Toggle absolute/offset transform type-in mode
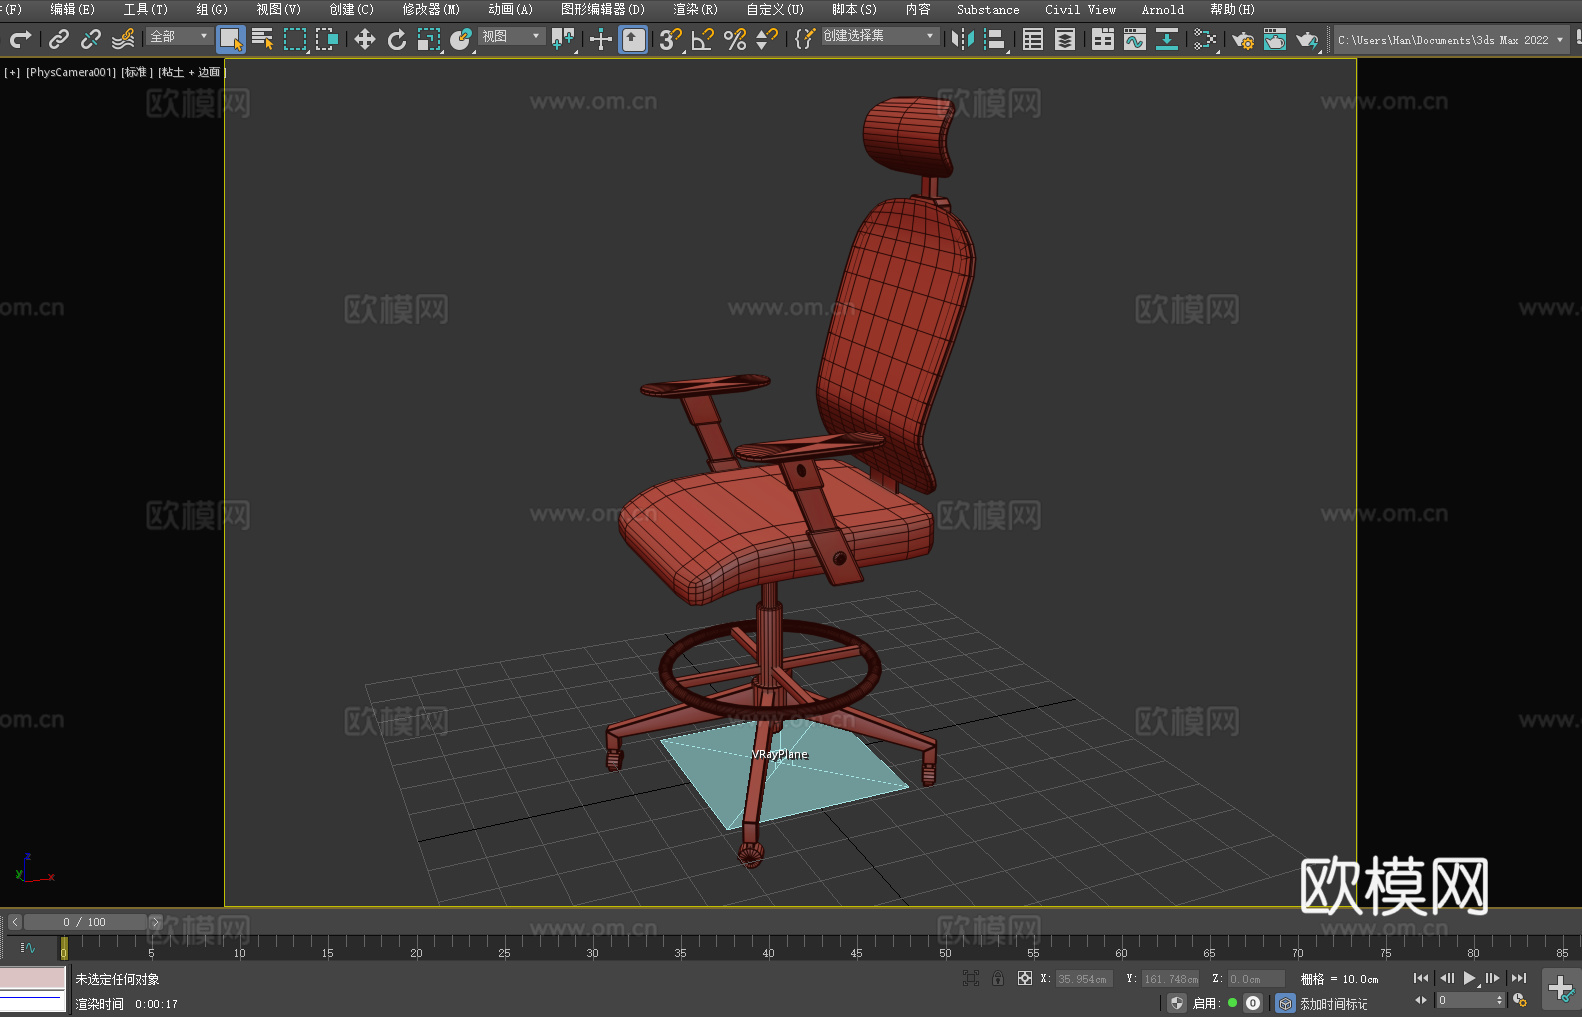 point(1025,978)
